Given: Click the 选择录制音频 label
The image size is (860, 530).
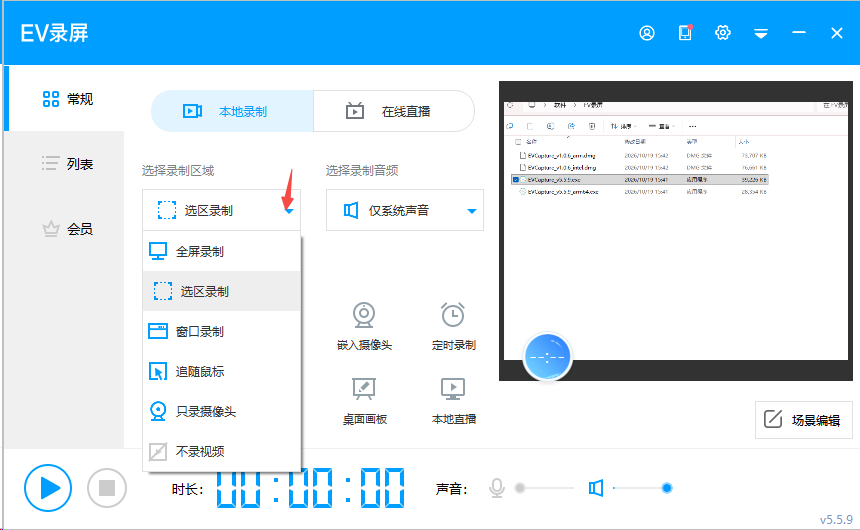Looking at the screenshot, I should [x=362, y=171].
